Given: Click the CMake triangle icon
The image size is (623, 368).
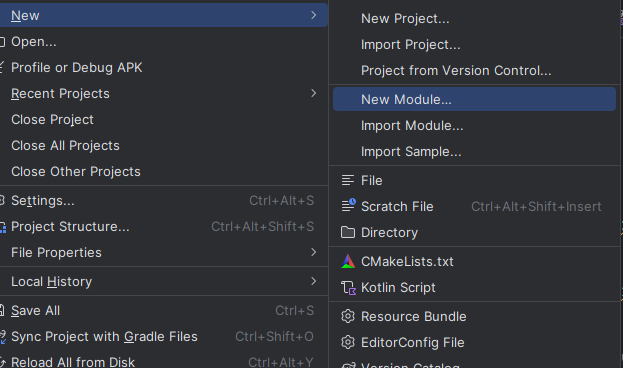Looking at the screenshot, I should (348, 261).
